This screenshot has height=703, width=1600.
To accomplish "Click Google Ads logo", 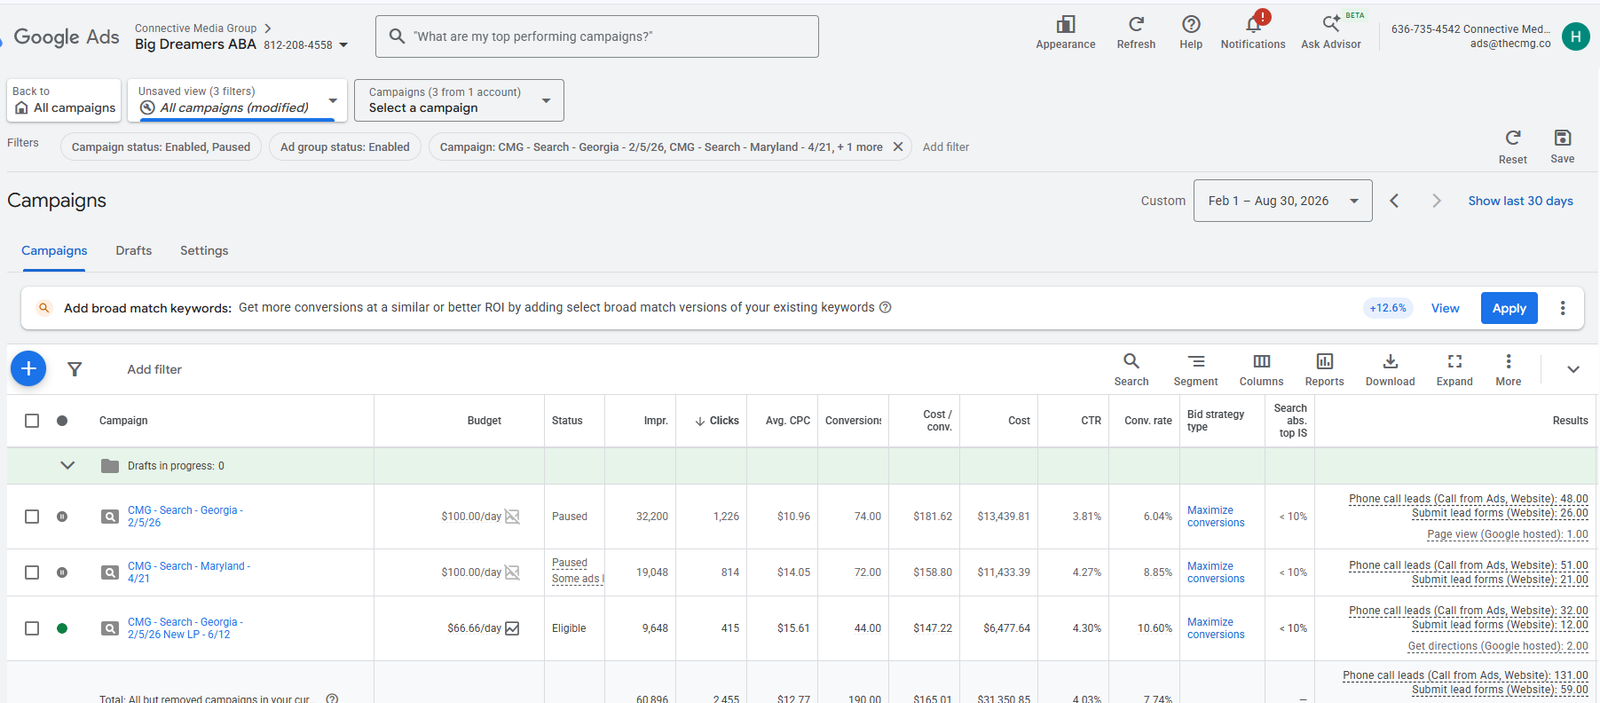I will pyautogui.click(x=66, y=37).
